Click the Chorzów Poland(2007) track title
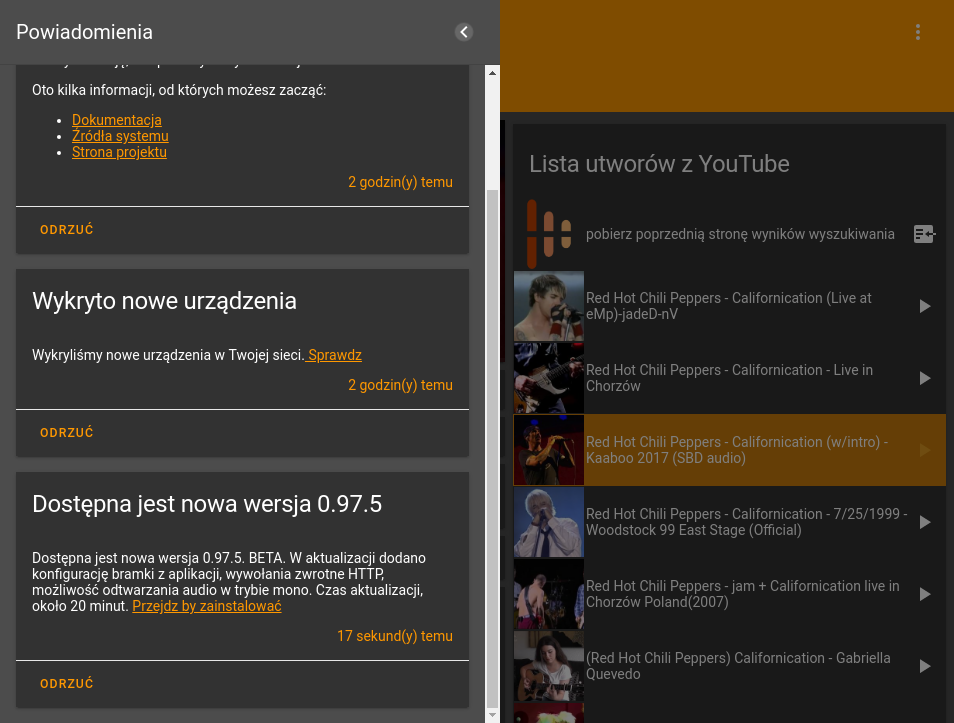 [x=742, y=594]
